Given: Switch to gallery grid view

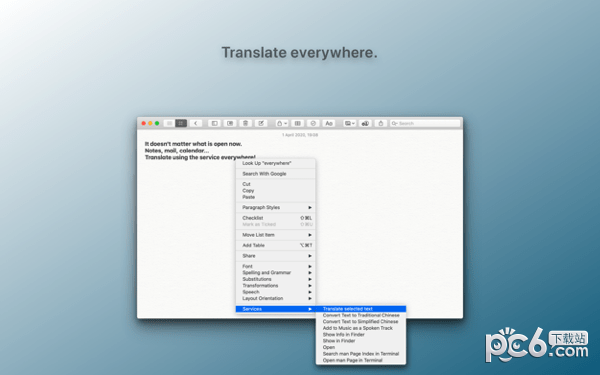Looking at the screenshot, I should tap(181, 123).
